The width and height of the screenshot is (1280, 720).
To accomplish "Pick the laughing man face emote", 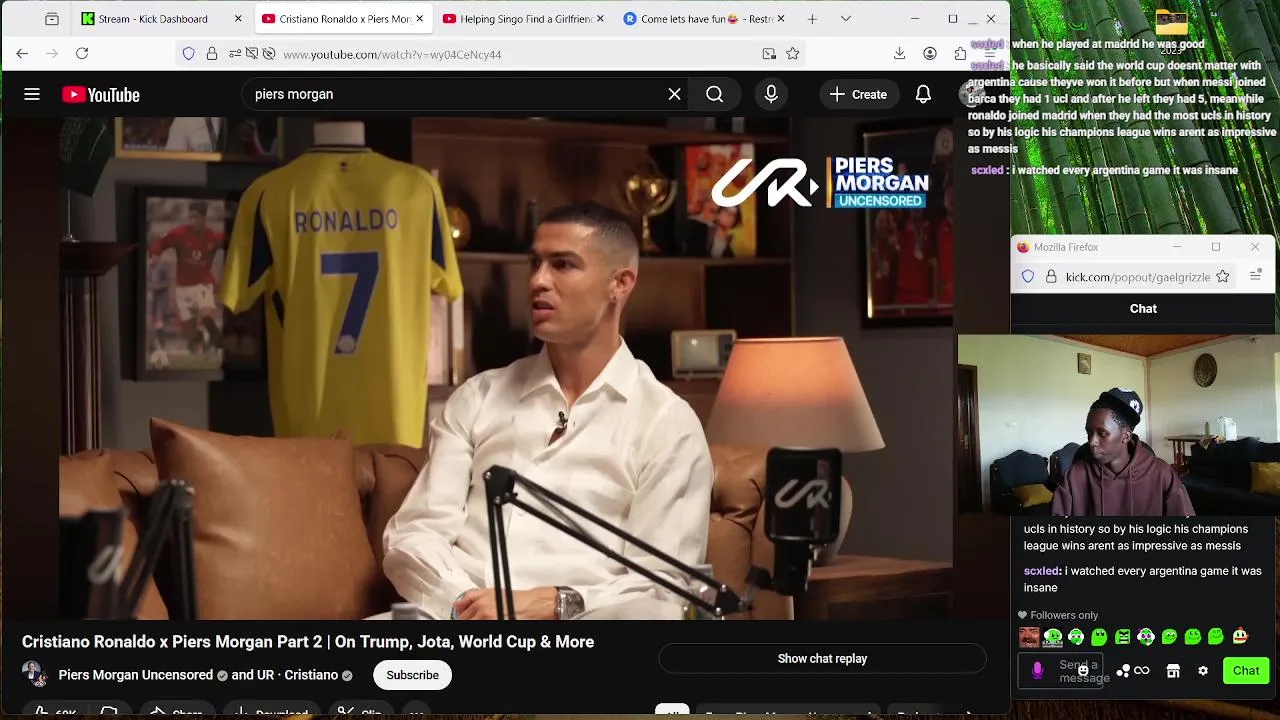I will pos(1029,637).
